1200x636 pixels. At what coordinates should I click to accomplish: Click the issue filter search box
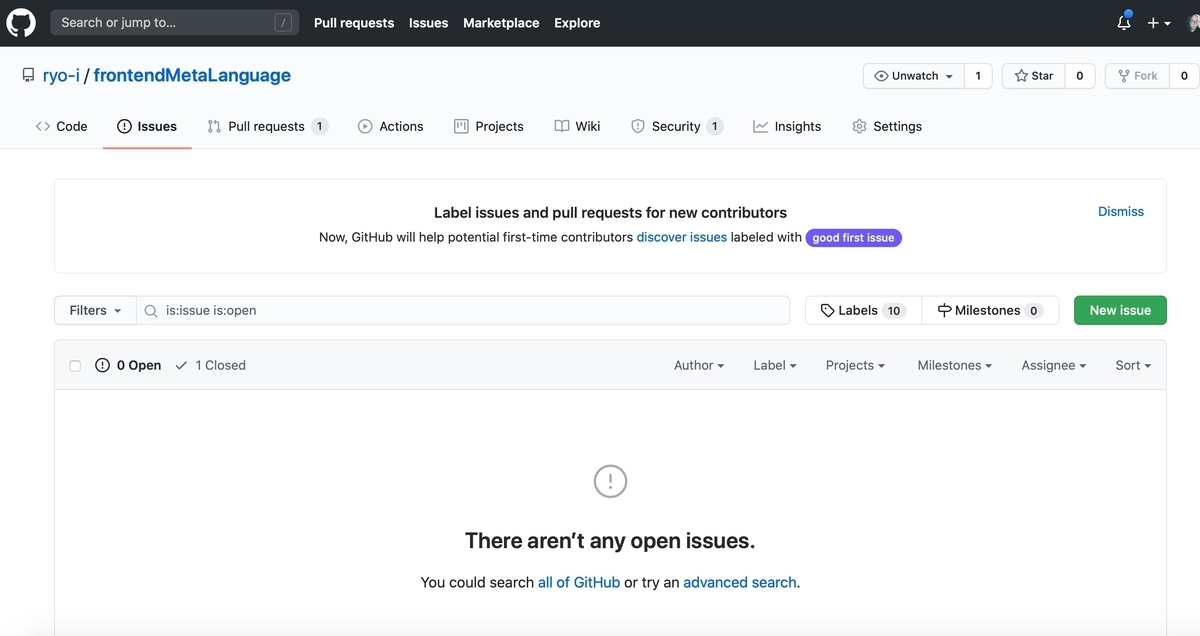coord(463,310)
